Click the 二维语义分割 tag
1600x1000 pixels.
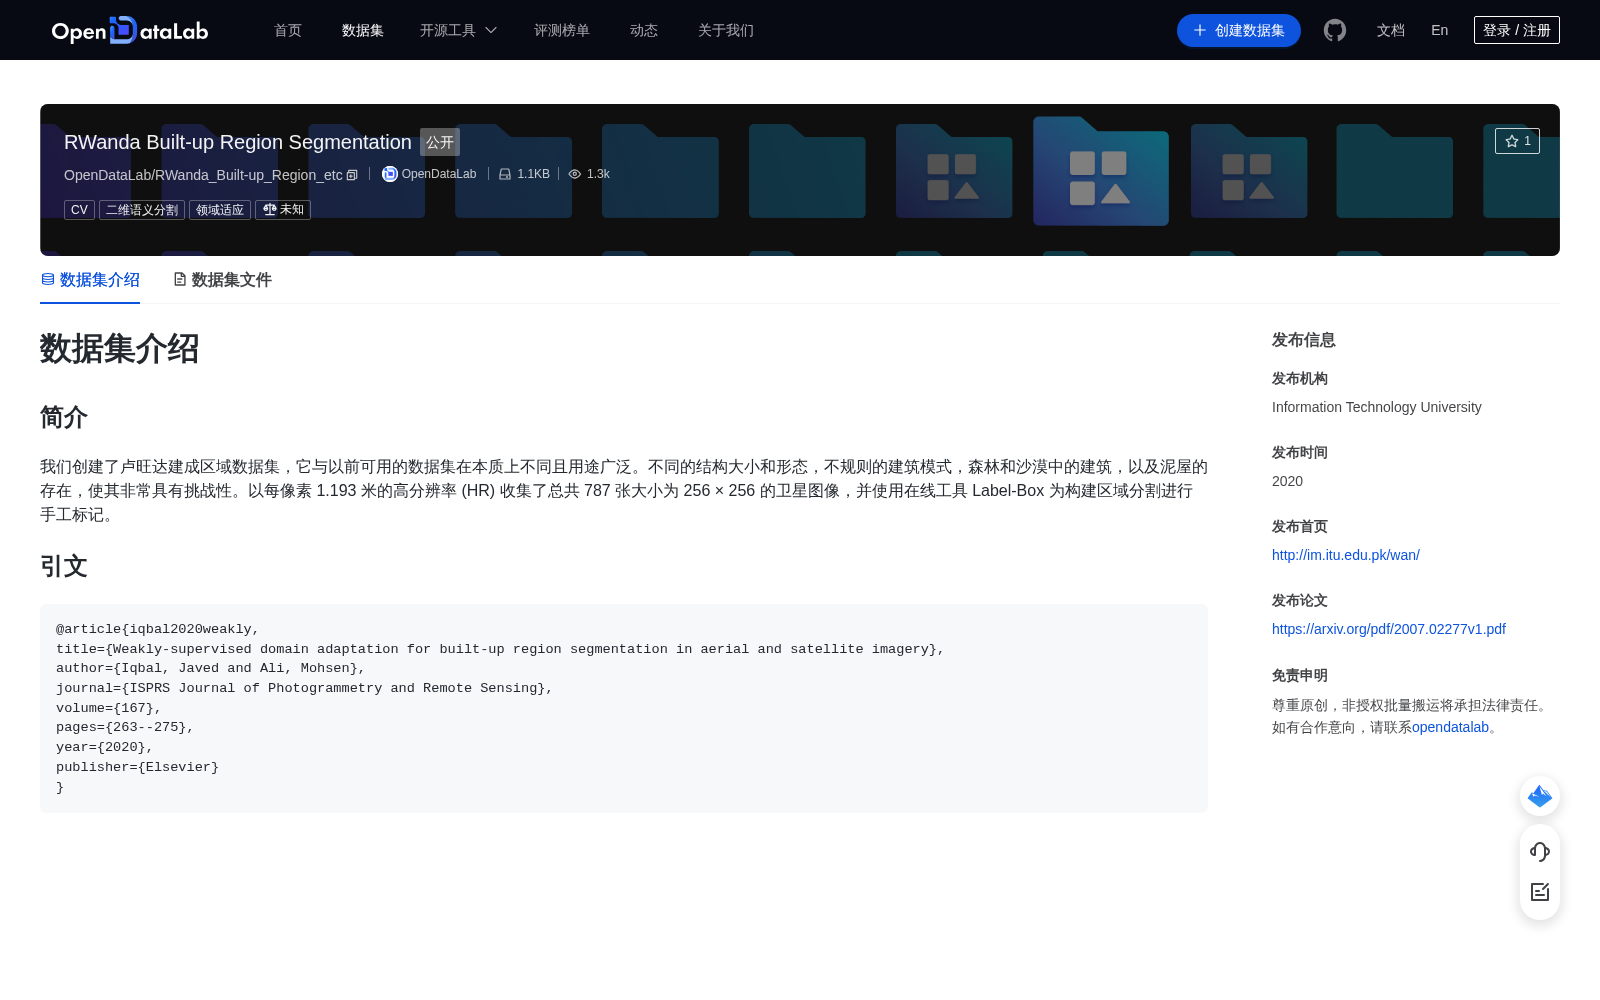142,210
